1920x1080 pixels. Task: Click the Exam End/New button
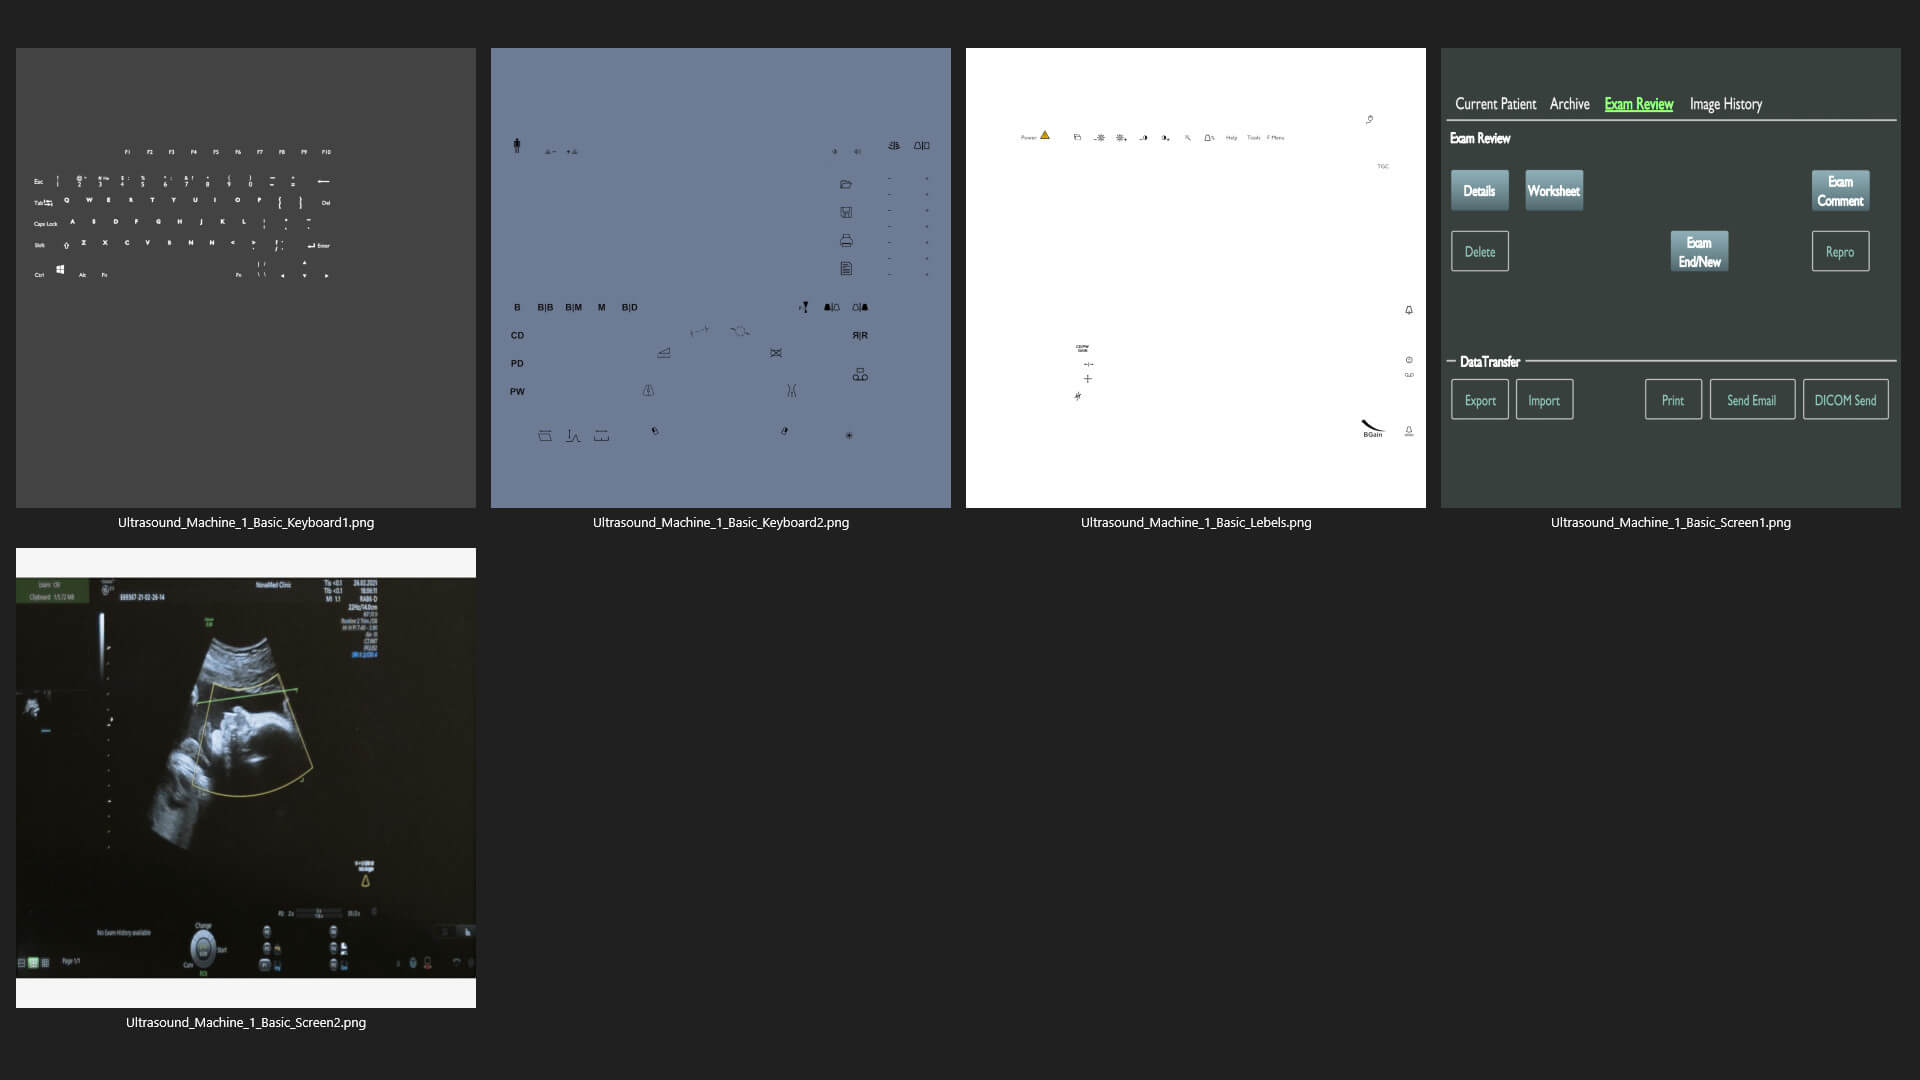1699,252
